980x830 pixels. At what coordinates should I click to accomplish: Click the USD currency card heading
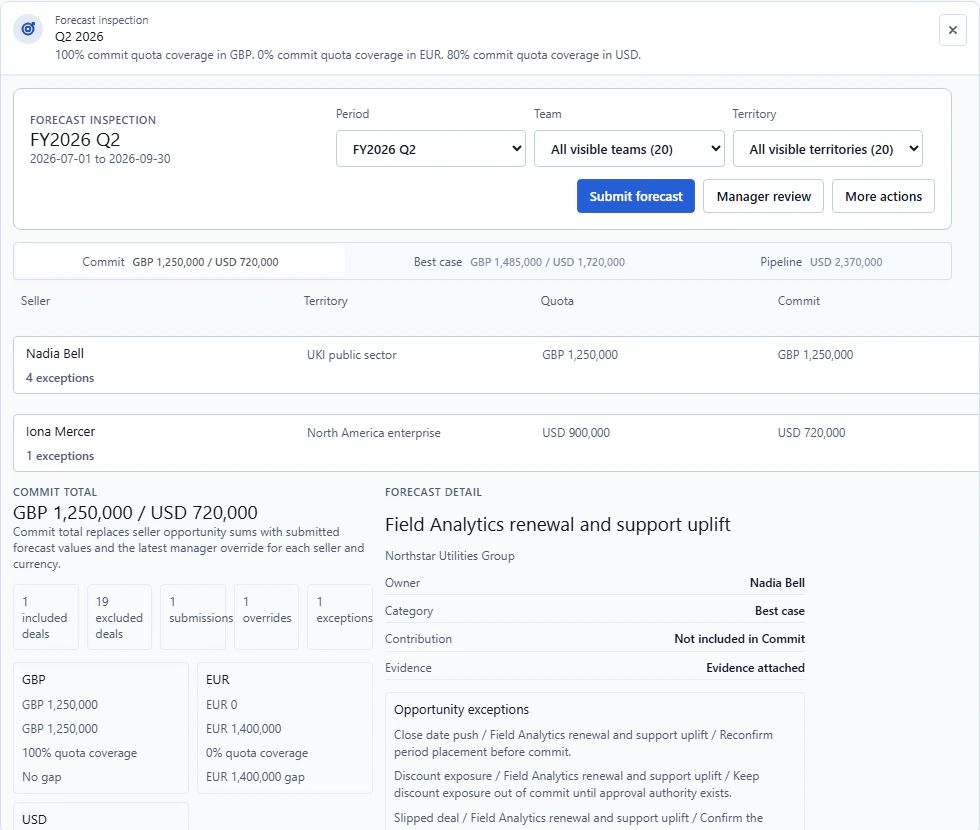point(34,819)
